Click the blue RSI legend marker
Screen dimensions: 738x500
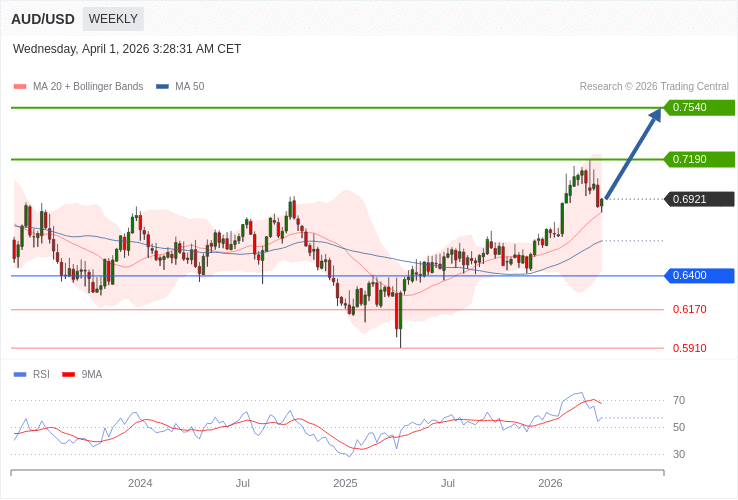click(19, 375)
